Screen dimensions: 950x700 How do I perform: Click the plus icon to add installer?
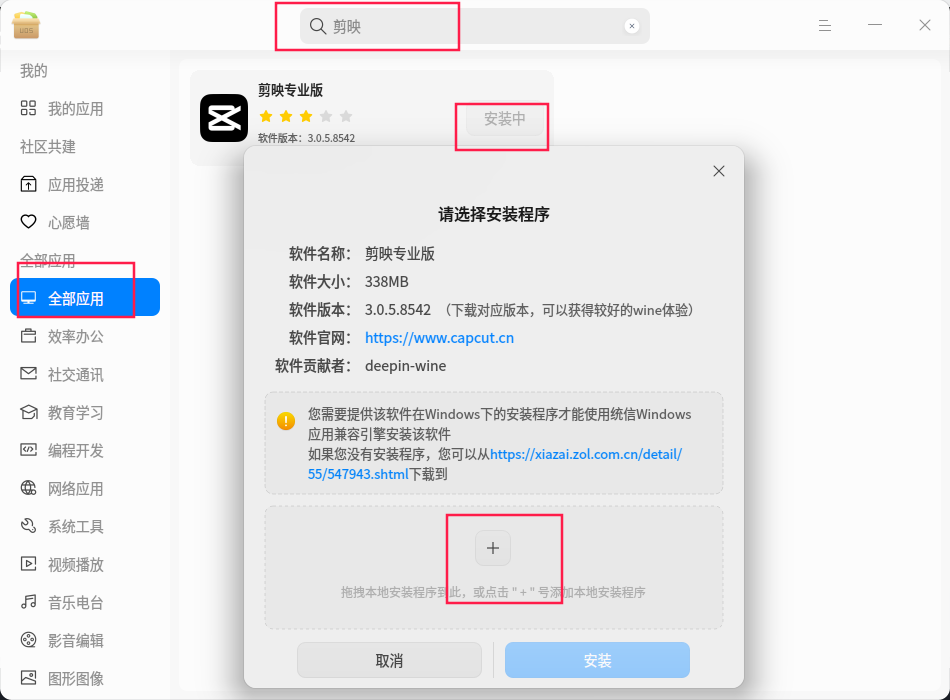(493, 548)
